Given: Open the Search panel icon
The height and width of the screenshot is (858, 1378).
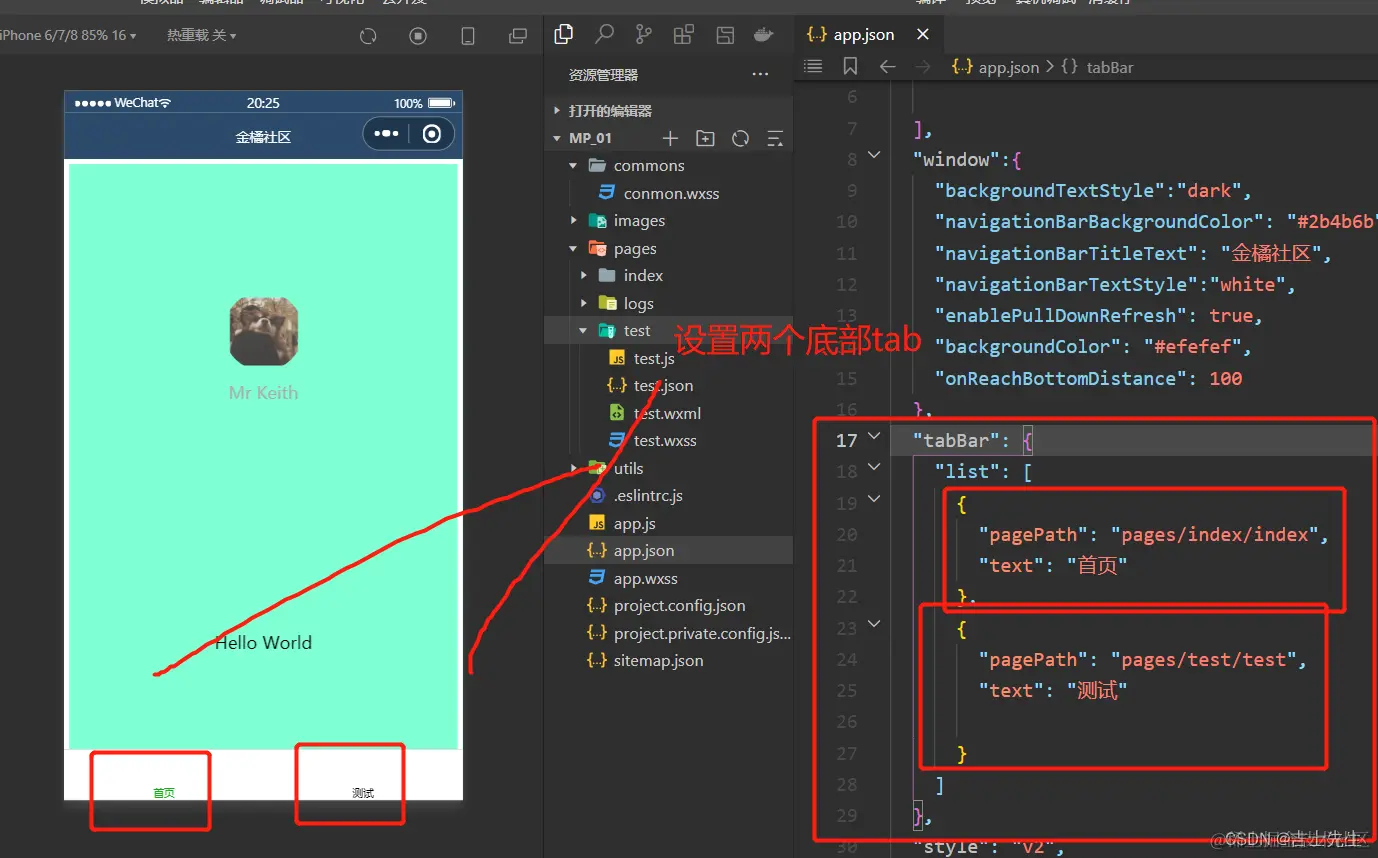Looking at the screenshot, I should coord(604,35).
